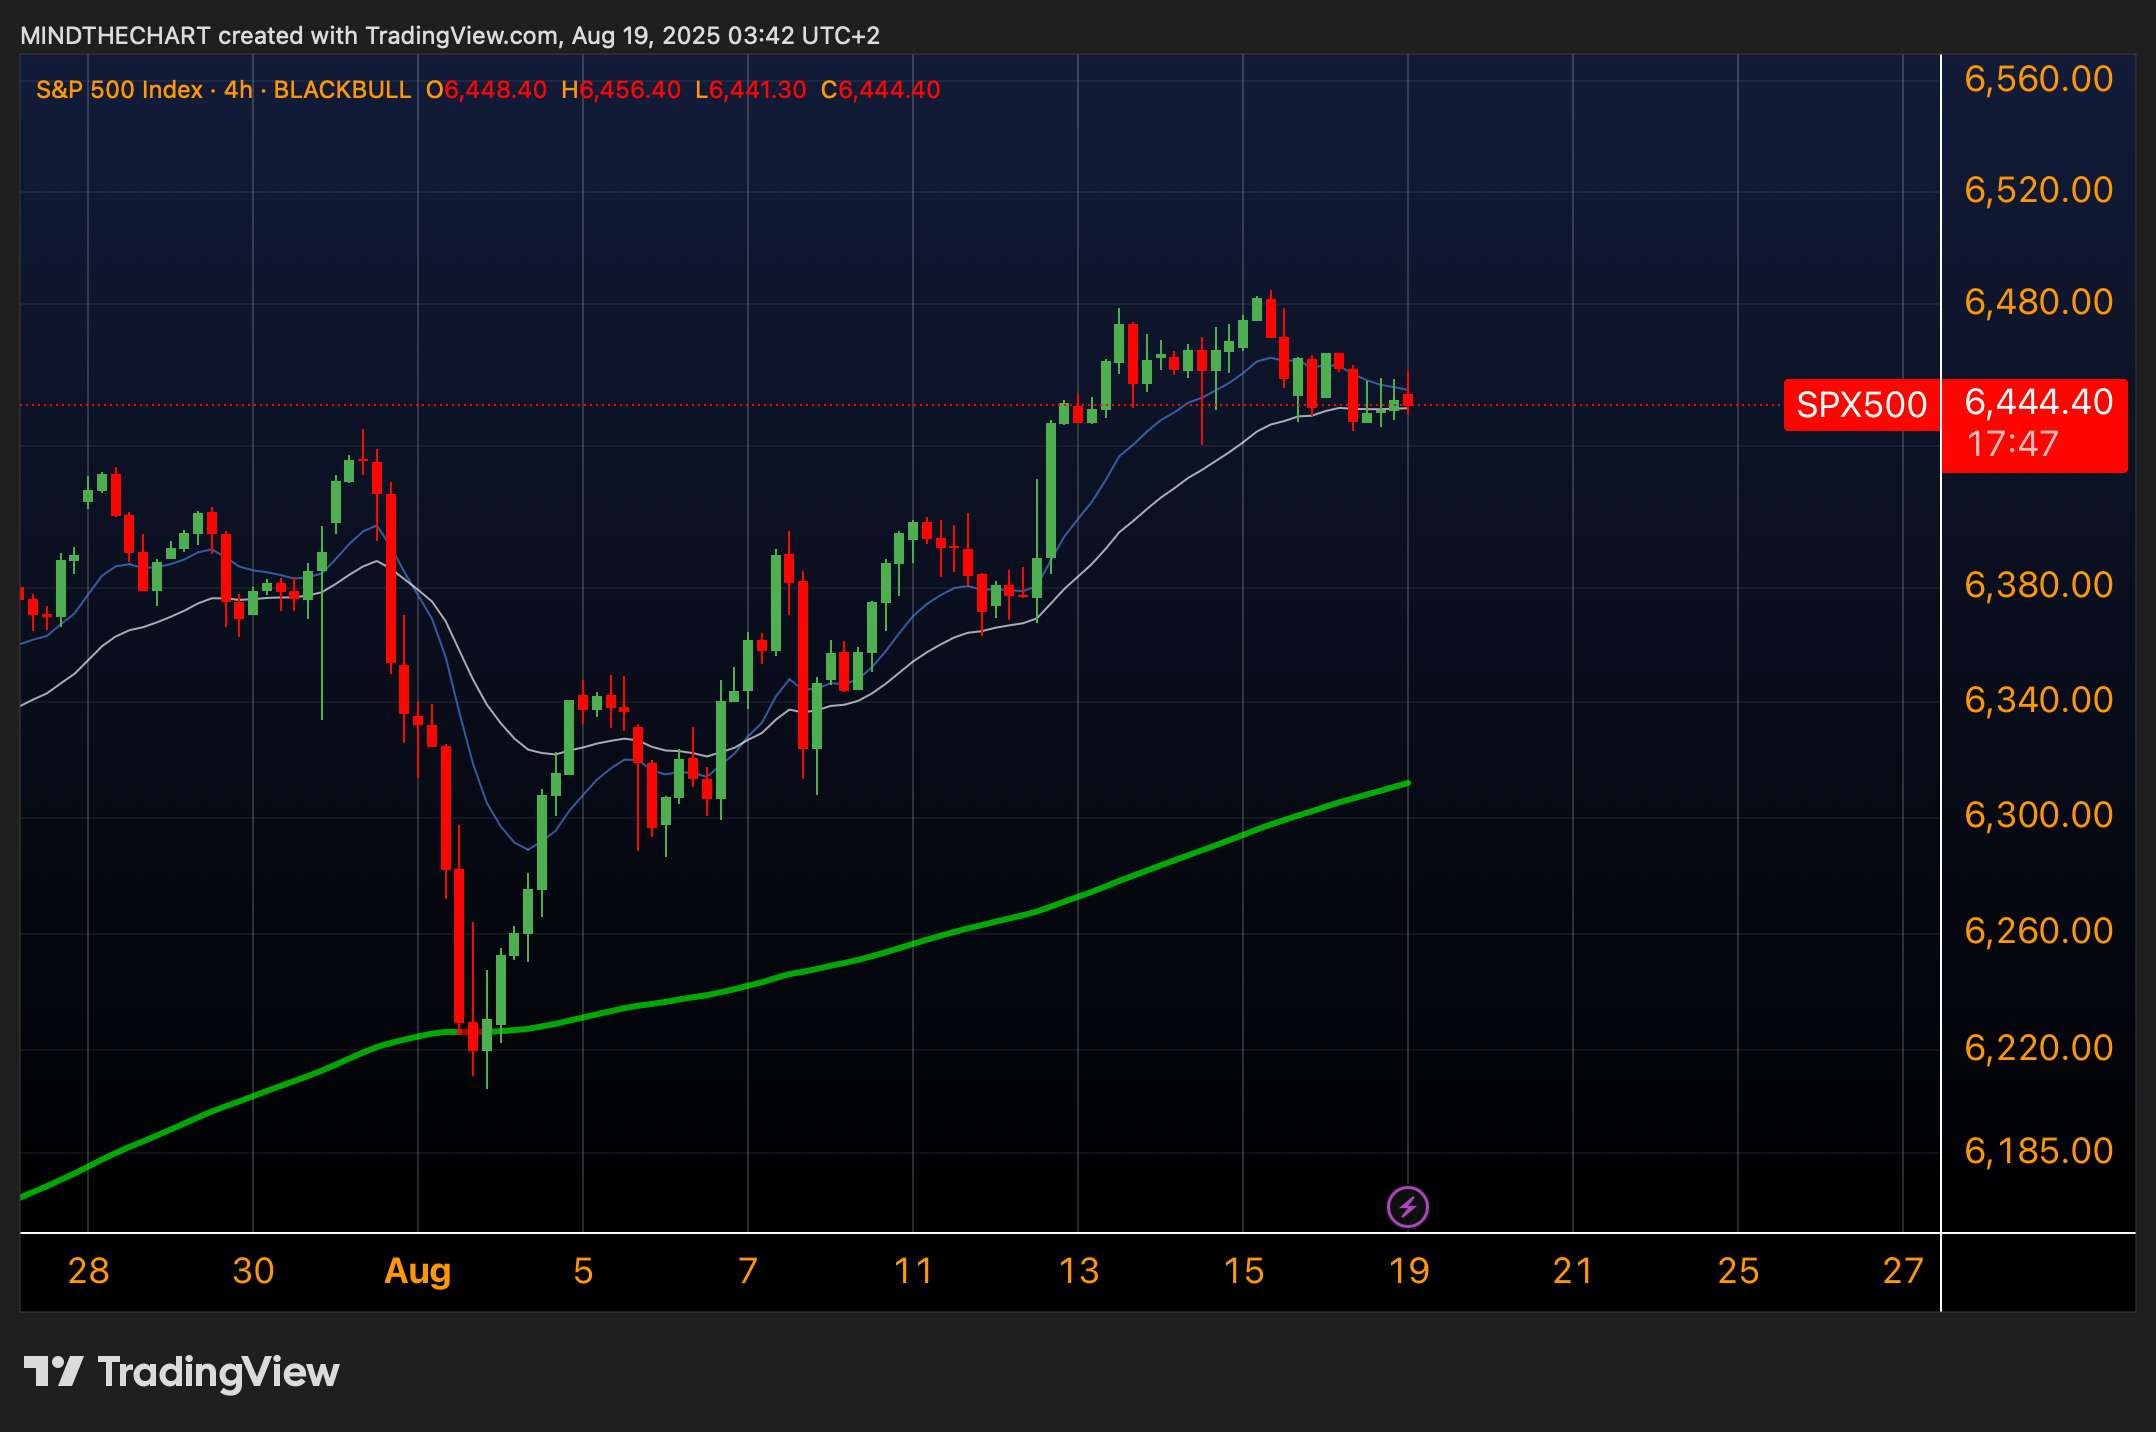Click the 6,560.00 price axis label
This screenshot has height=1432, width=2156.
2038,79
